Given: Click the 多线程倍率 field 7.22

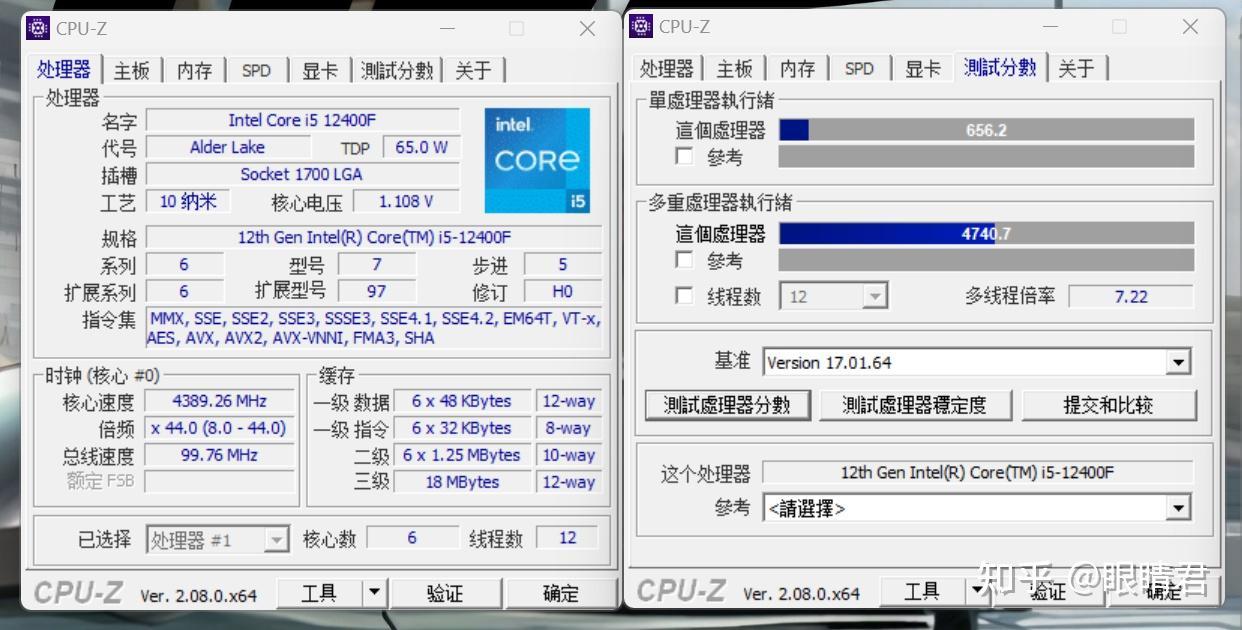Looking at the screenshot, I should pyautogui.click(x=1131, y=296).
